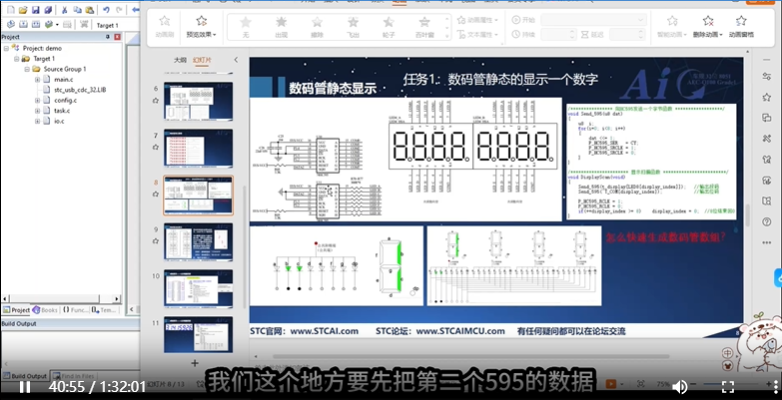The height and width of the screenshot is (400, 782).
Task: Switch to the 大纲 outline tab
Action: pyautogui.click(x=180, y=60)
